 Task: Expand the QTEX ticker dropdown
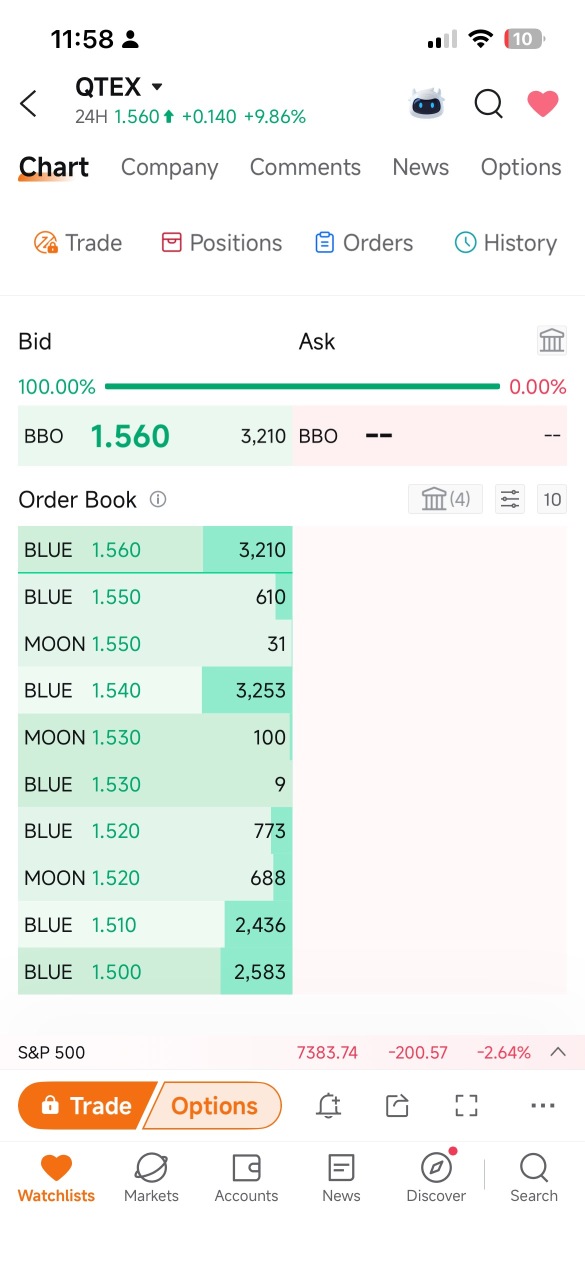[x=157, y=87]
